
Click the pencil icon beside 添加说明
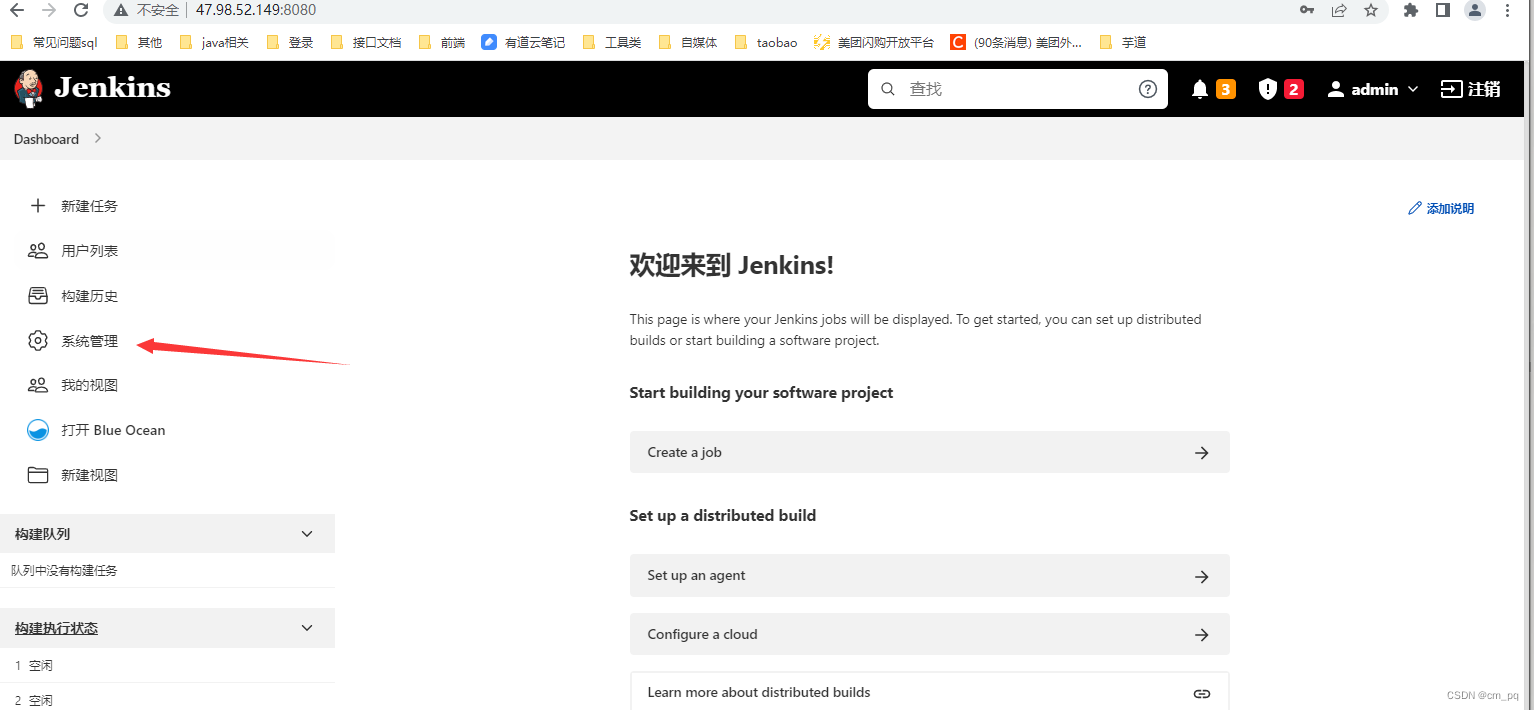tap(1414, 209)
